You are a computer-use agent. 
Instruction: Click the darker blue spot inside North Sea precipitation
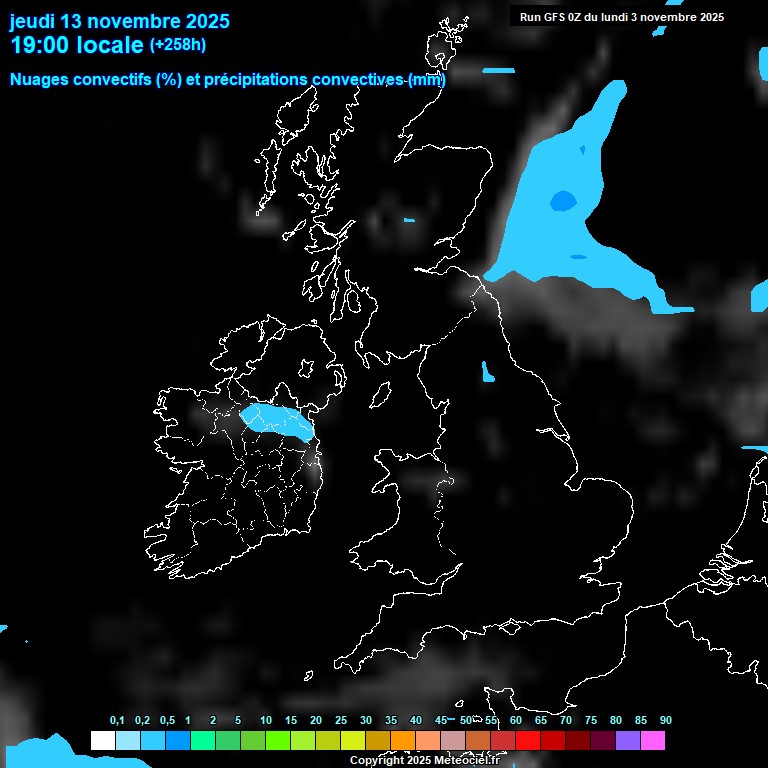[563, 202]
